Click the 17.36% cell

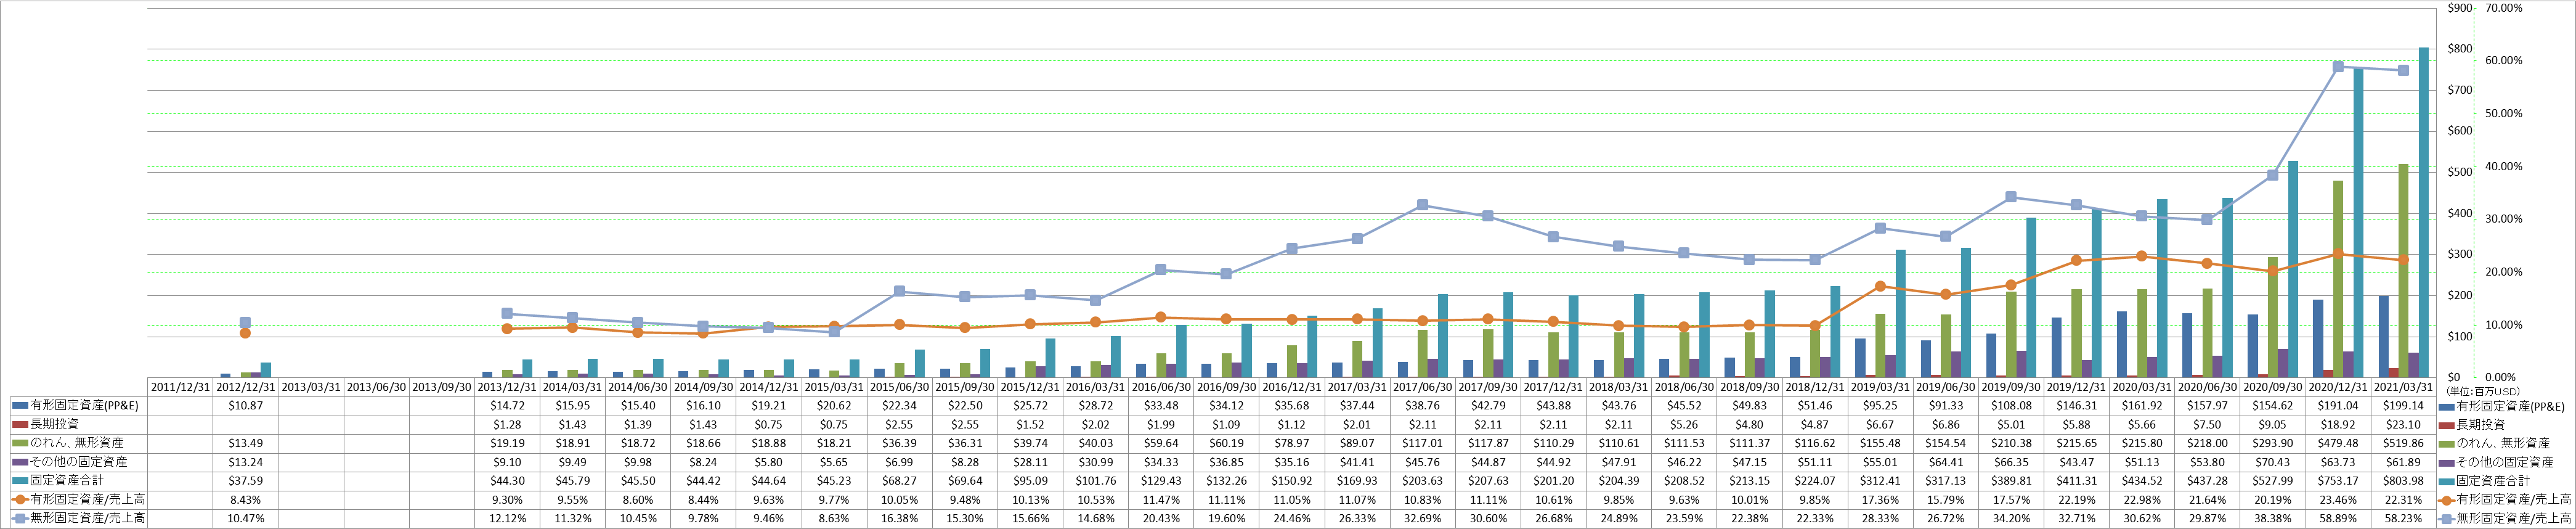[1881, 500]
